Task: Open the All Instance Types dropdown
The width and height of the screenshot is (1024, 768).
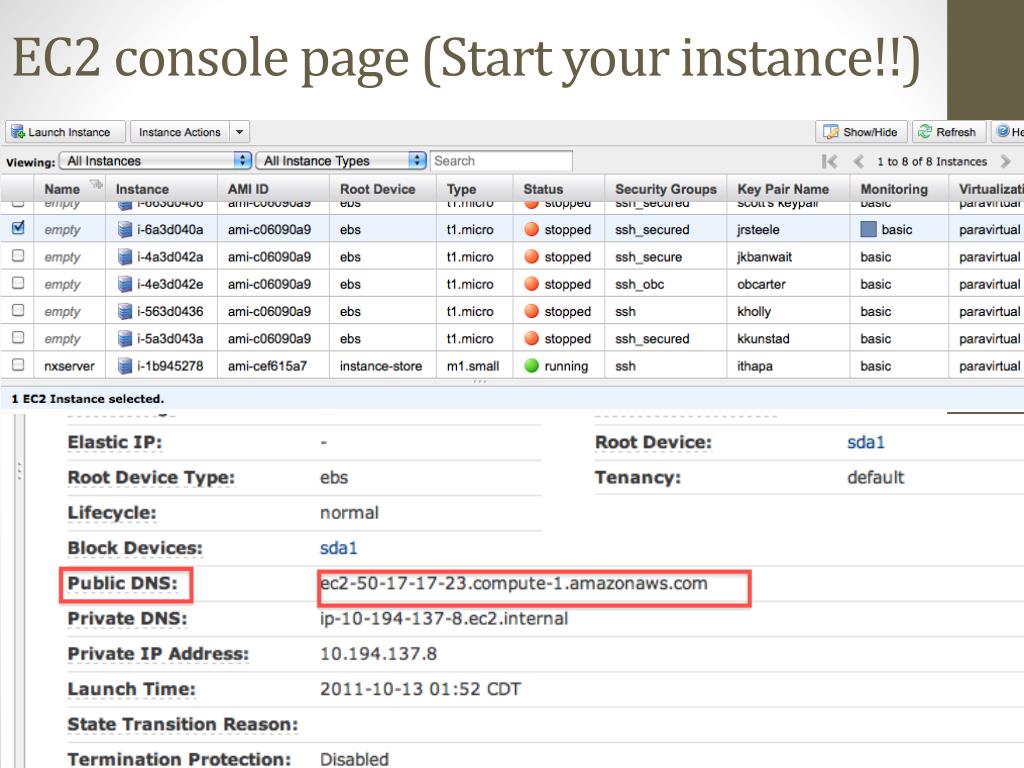Action: pos(341,161)
